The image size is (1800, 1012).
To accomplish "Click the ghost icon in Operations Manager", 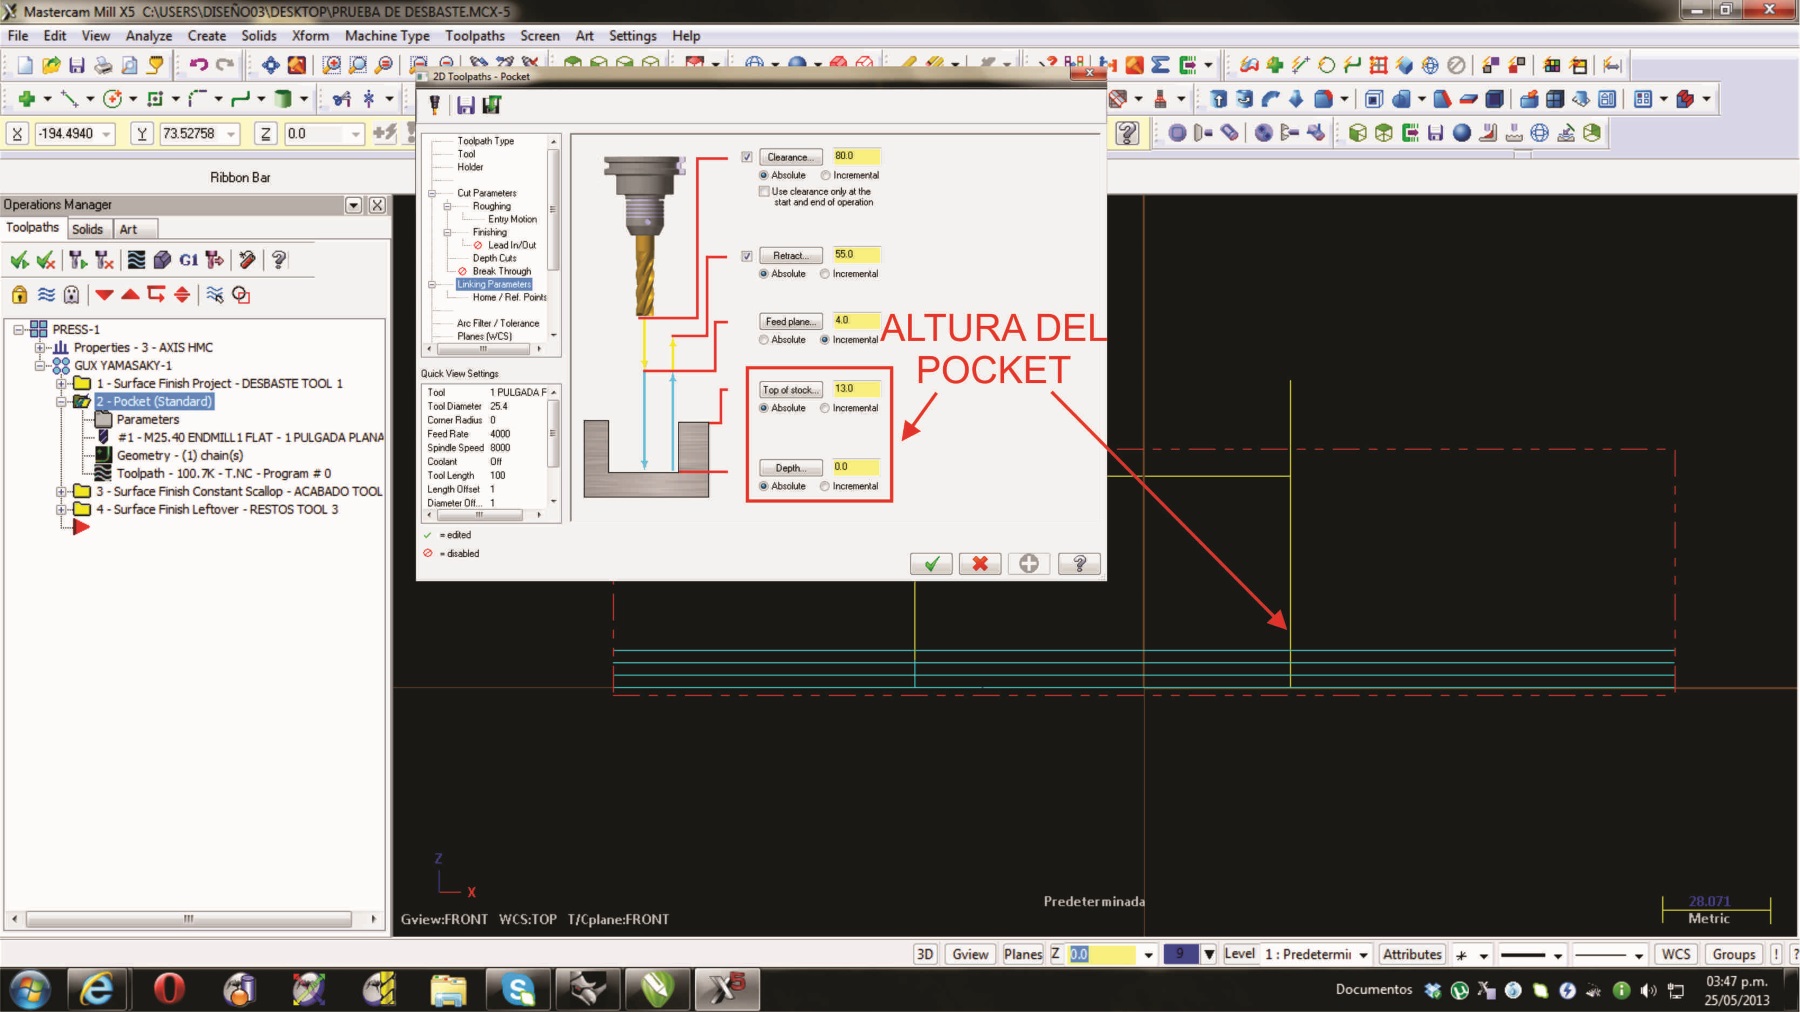I will [x=71, y=295].
